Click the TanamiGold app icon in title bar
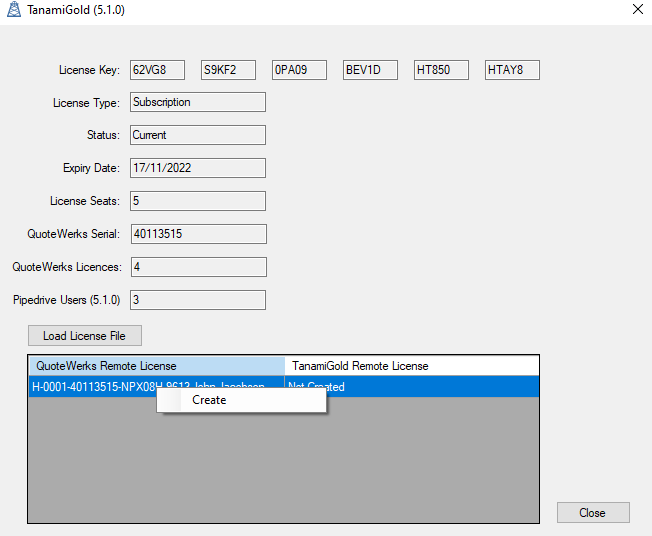The image size is (652, 536). [x=14, y=10]
